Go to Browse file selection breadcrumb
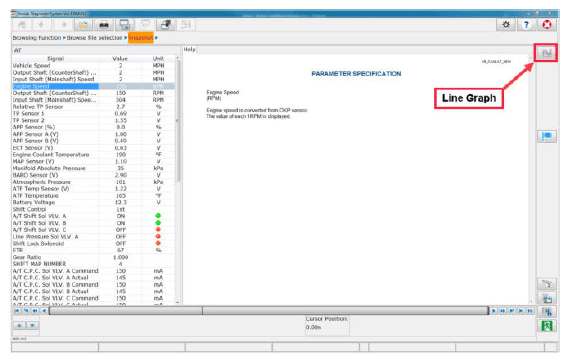Screen dimensions: 569x362 [x=94, y=38]
